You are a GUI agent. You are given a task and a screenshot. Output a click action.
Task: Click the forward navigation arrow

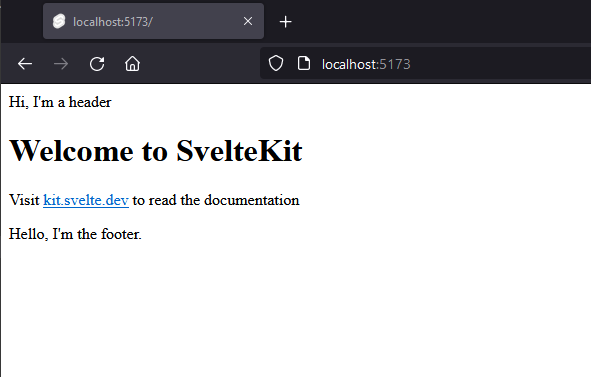pos(61,64)
